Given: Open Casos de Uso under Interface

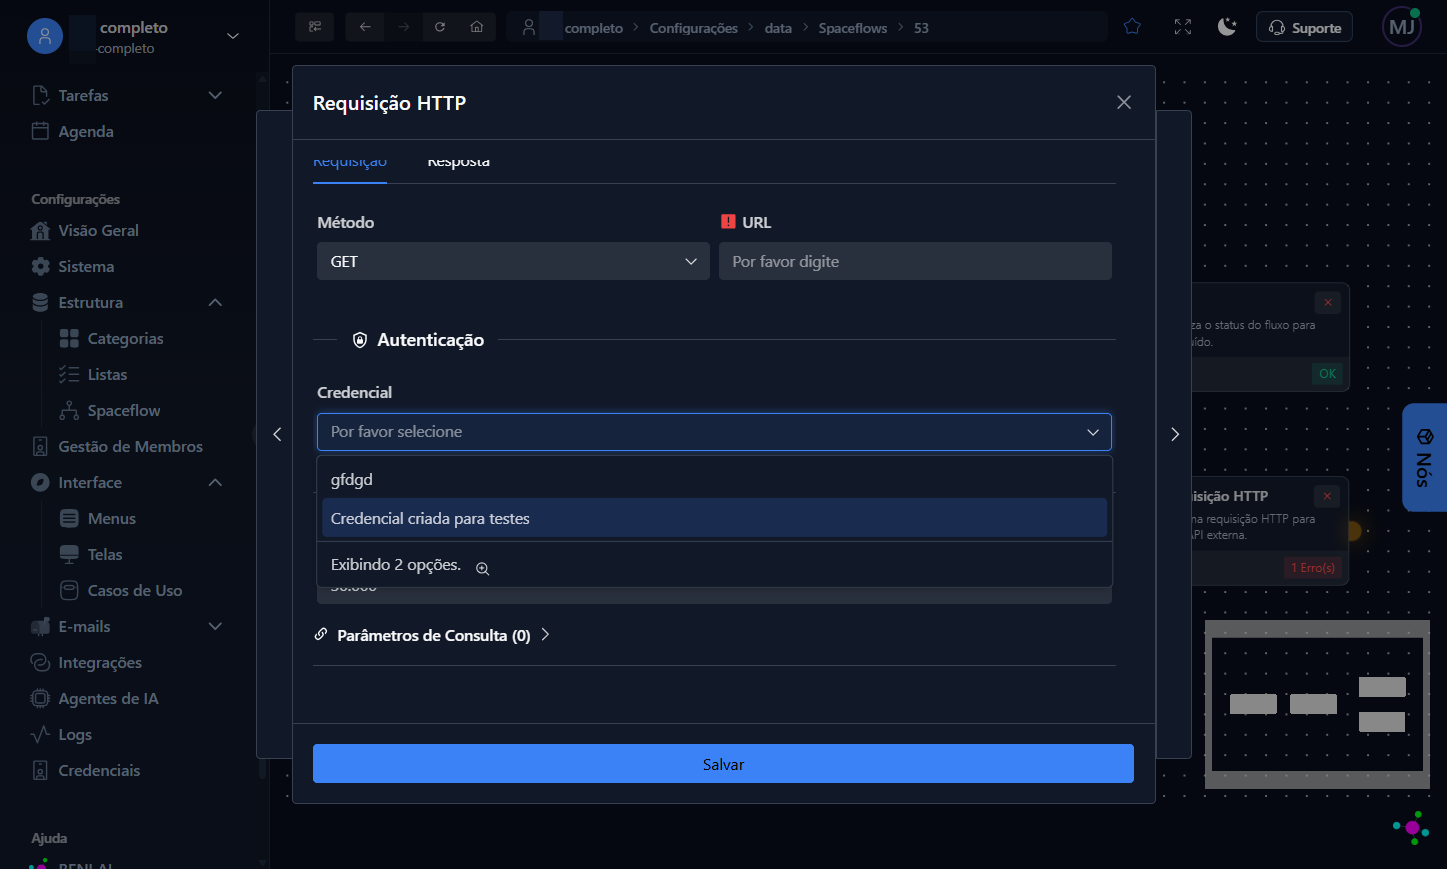Looking at the screenshot, I should [134, 590].
